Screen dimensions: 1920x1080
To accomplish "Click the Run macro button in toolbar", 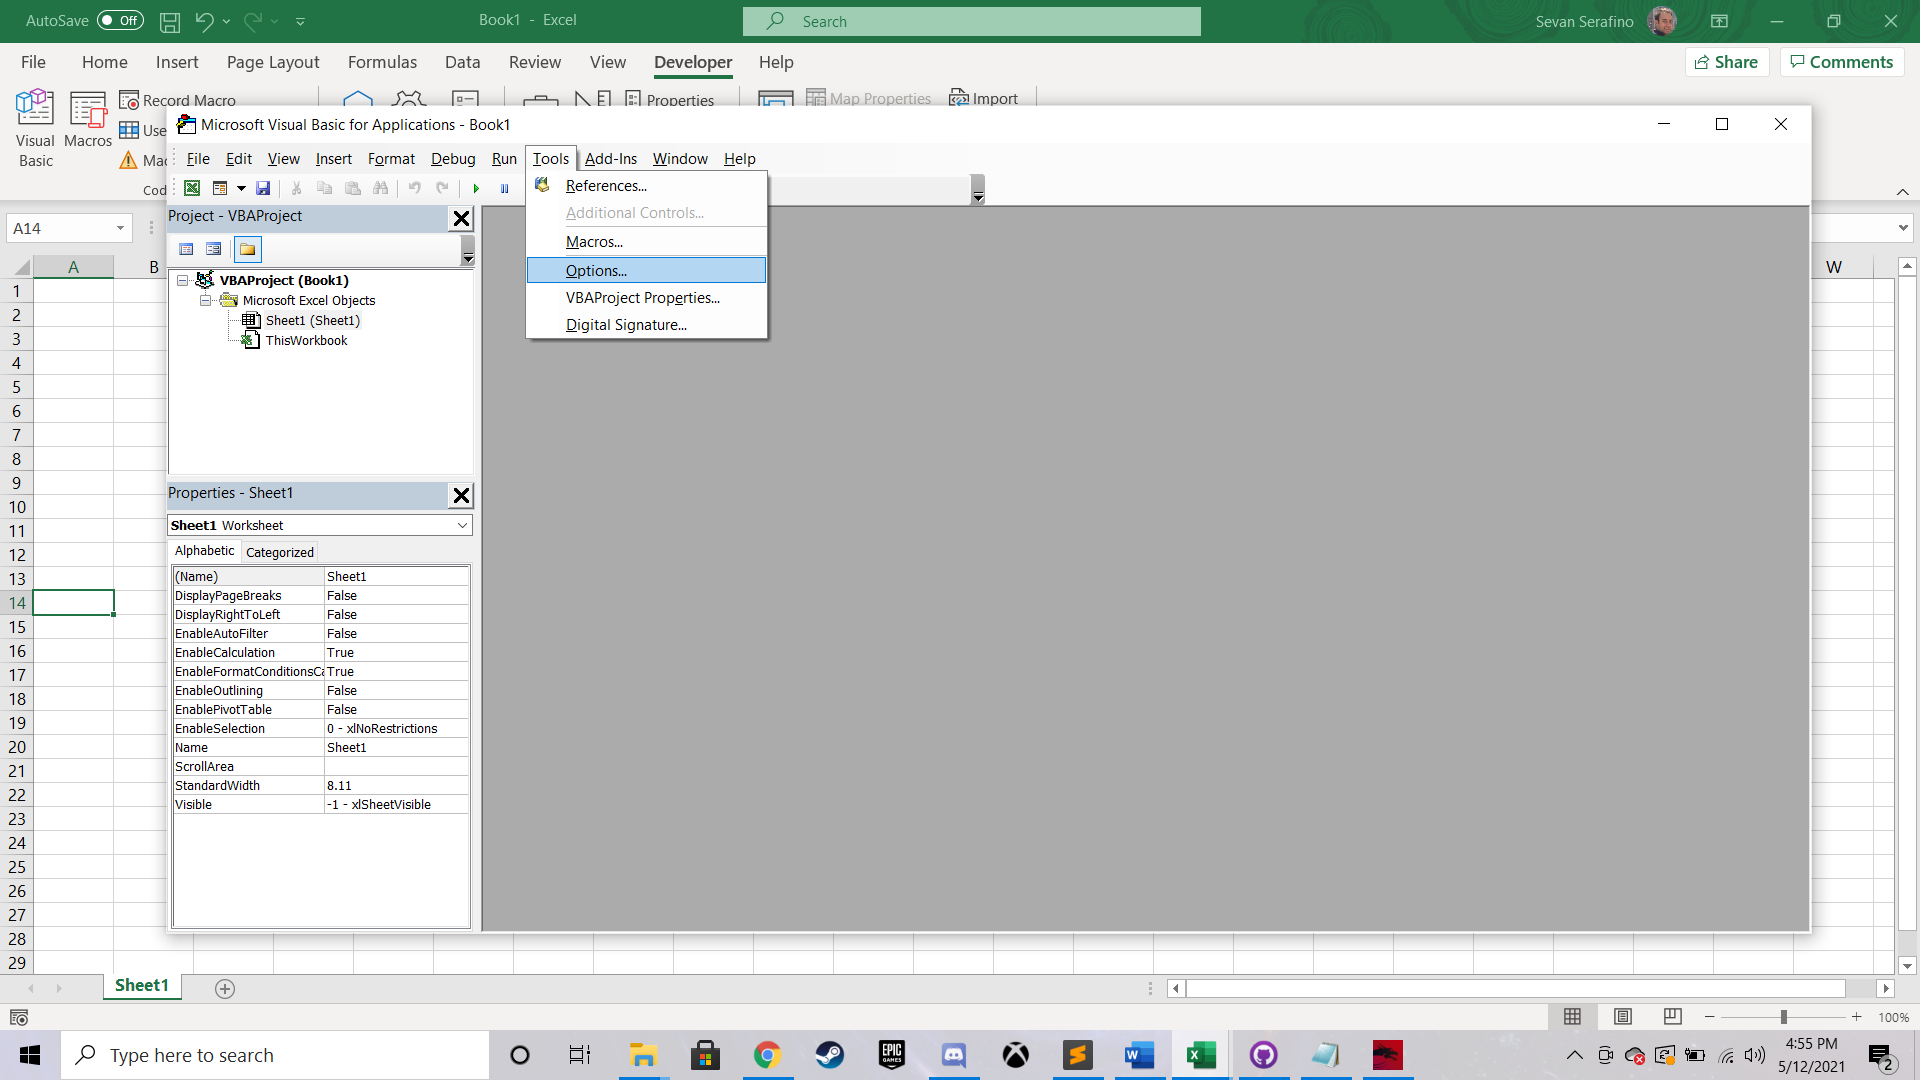I will [476, 187].
